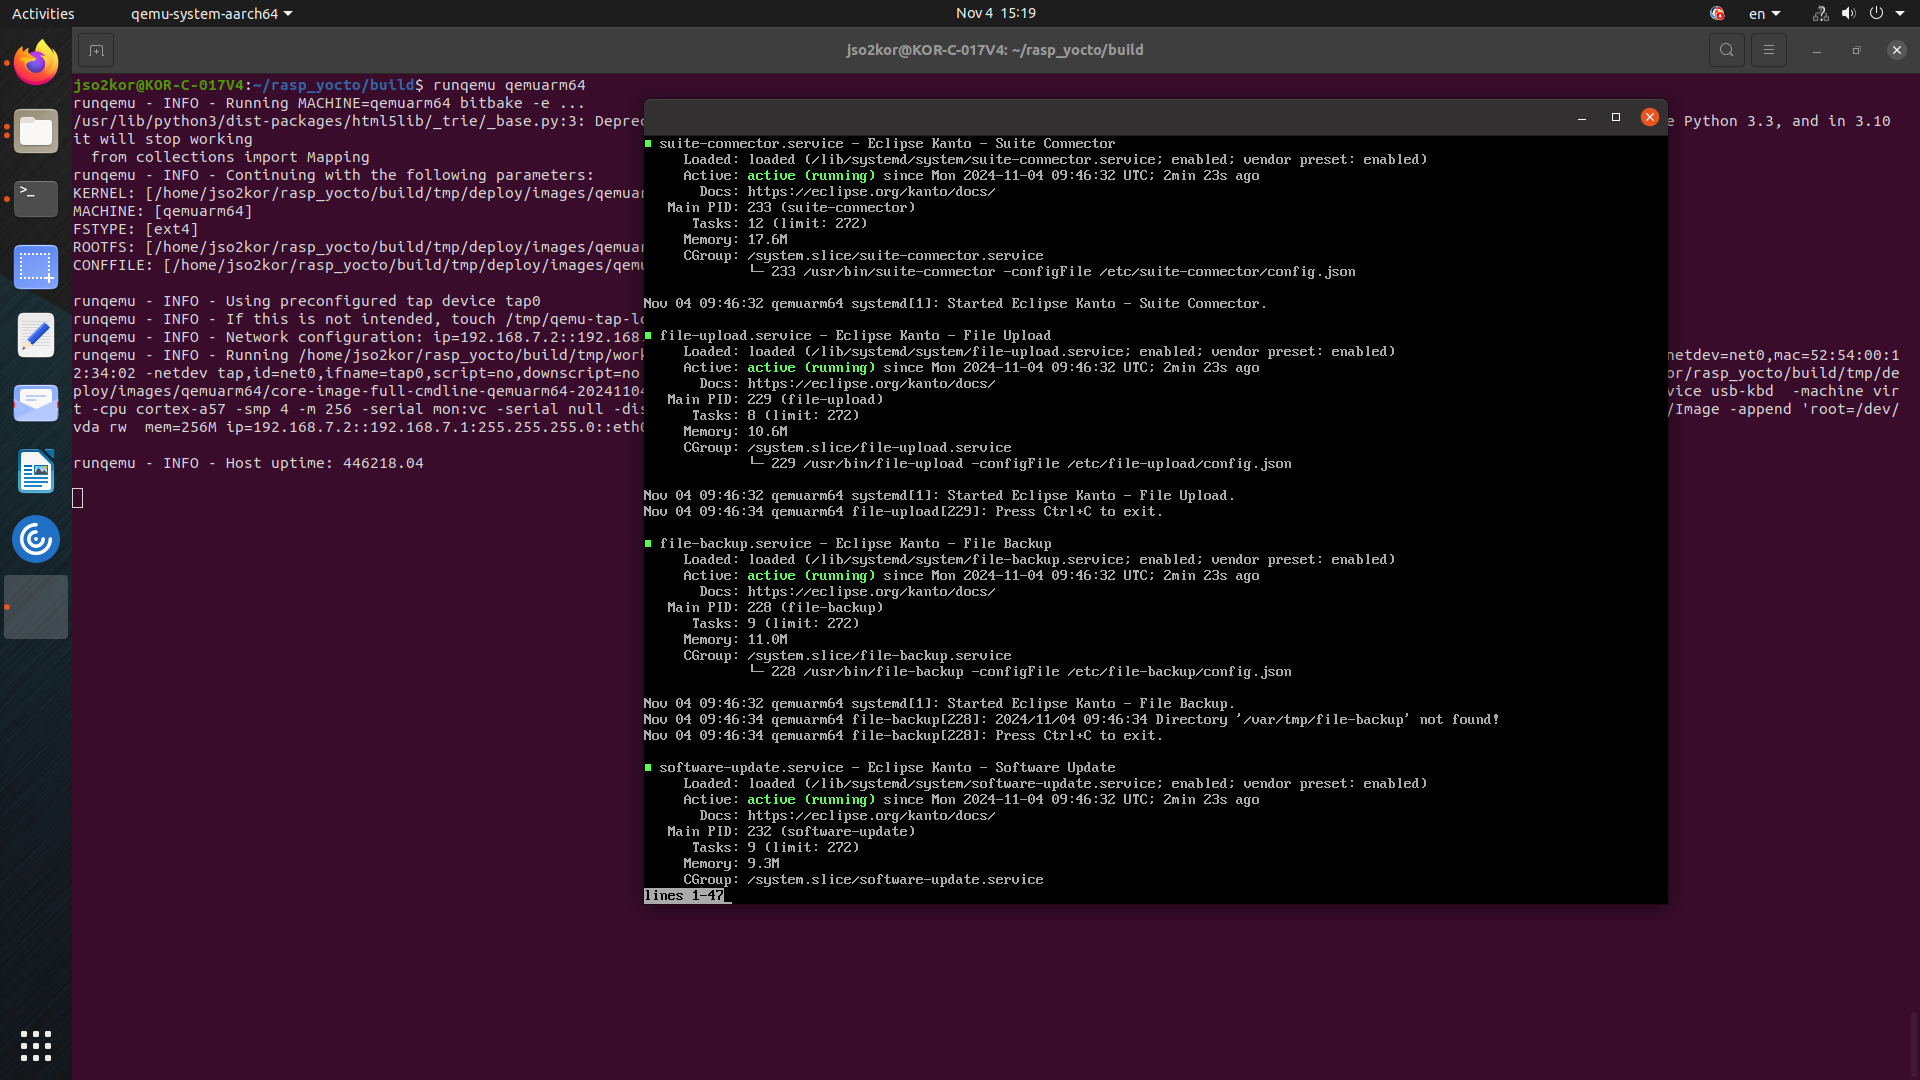The width and height of the screenshot is (1920, 1080).
Task: Expand the system menu arrow in top bar
Action: pos(1900,14)
